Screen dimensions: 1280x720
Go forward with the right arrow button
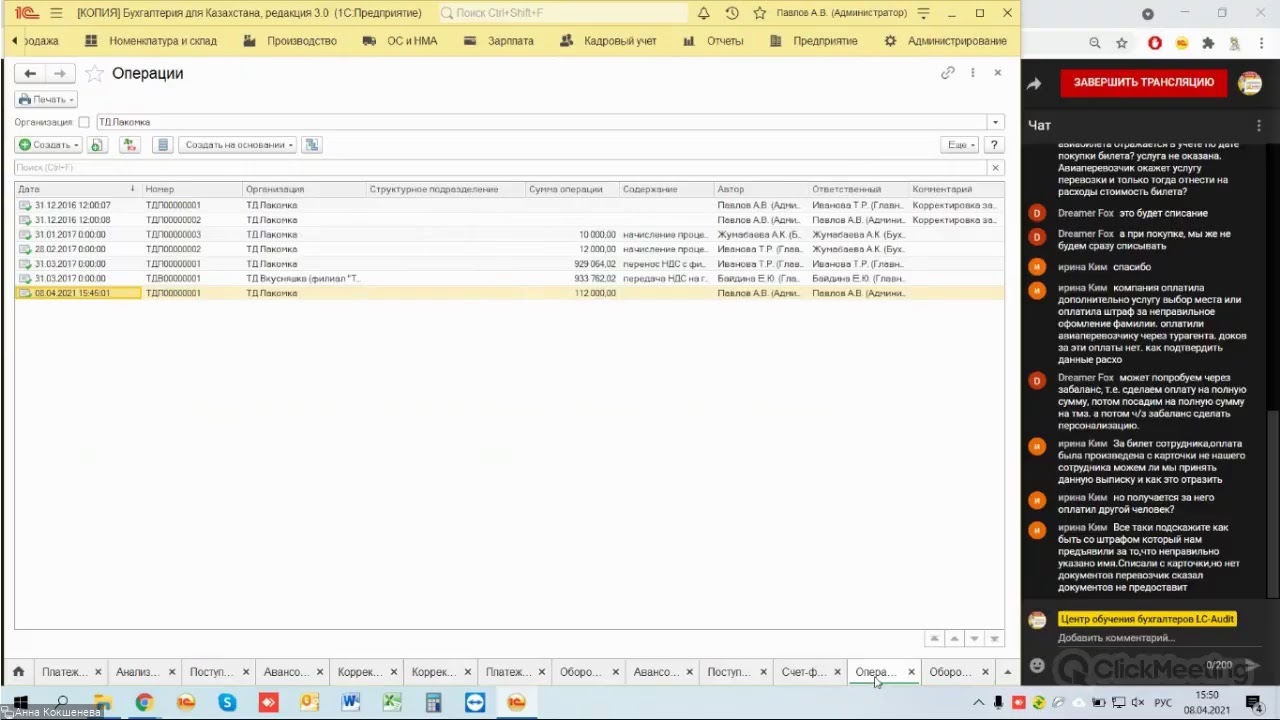pos(60,73)
